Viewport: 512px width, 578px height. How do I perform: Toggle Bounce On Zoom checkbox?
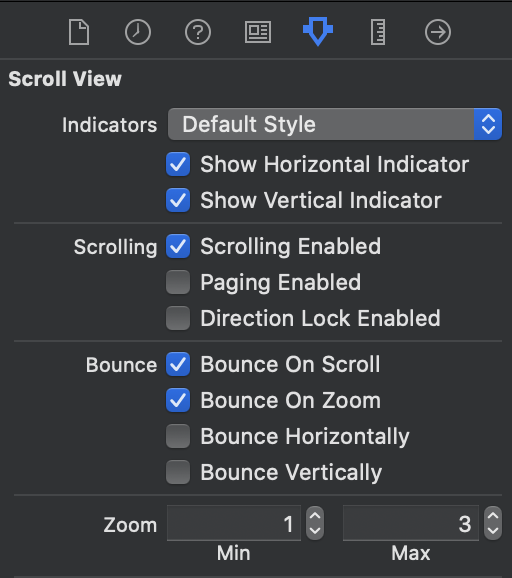(178, 400)
